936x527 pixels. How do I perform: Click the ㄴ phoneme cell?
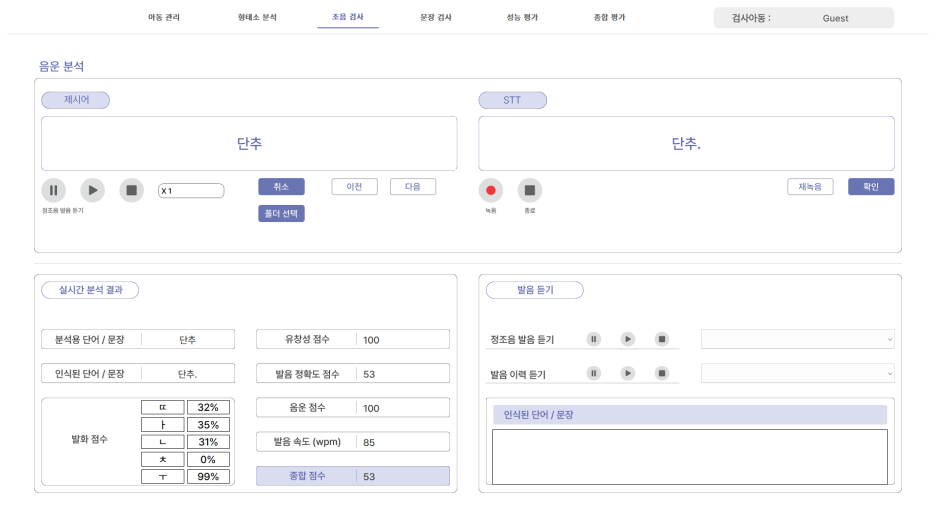point(162,442)
